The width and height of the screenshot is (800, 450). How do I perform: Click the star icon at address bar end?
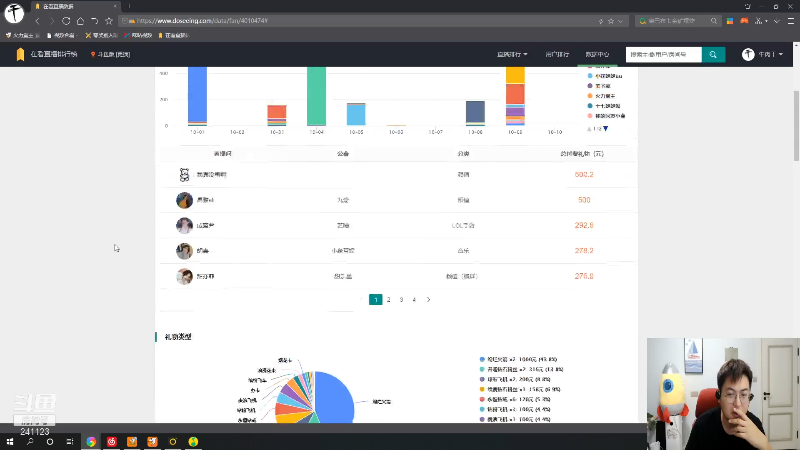pos(611,21)
